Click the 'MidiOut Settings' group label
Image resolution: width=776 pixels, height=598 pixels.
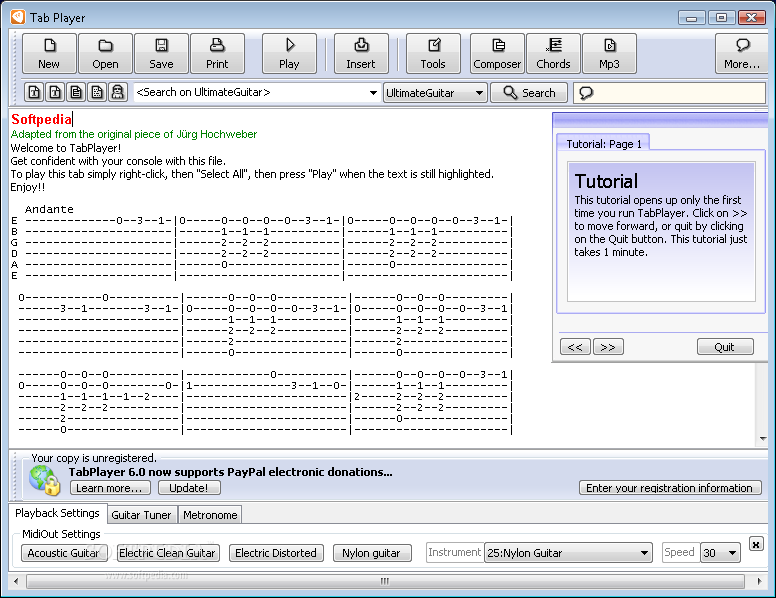click(61, 534)
